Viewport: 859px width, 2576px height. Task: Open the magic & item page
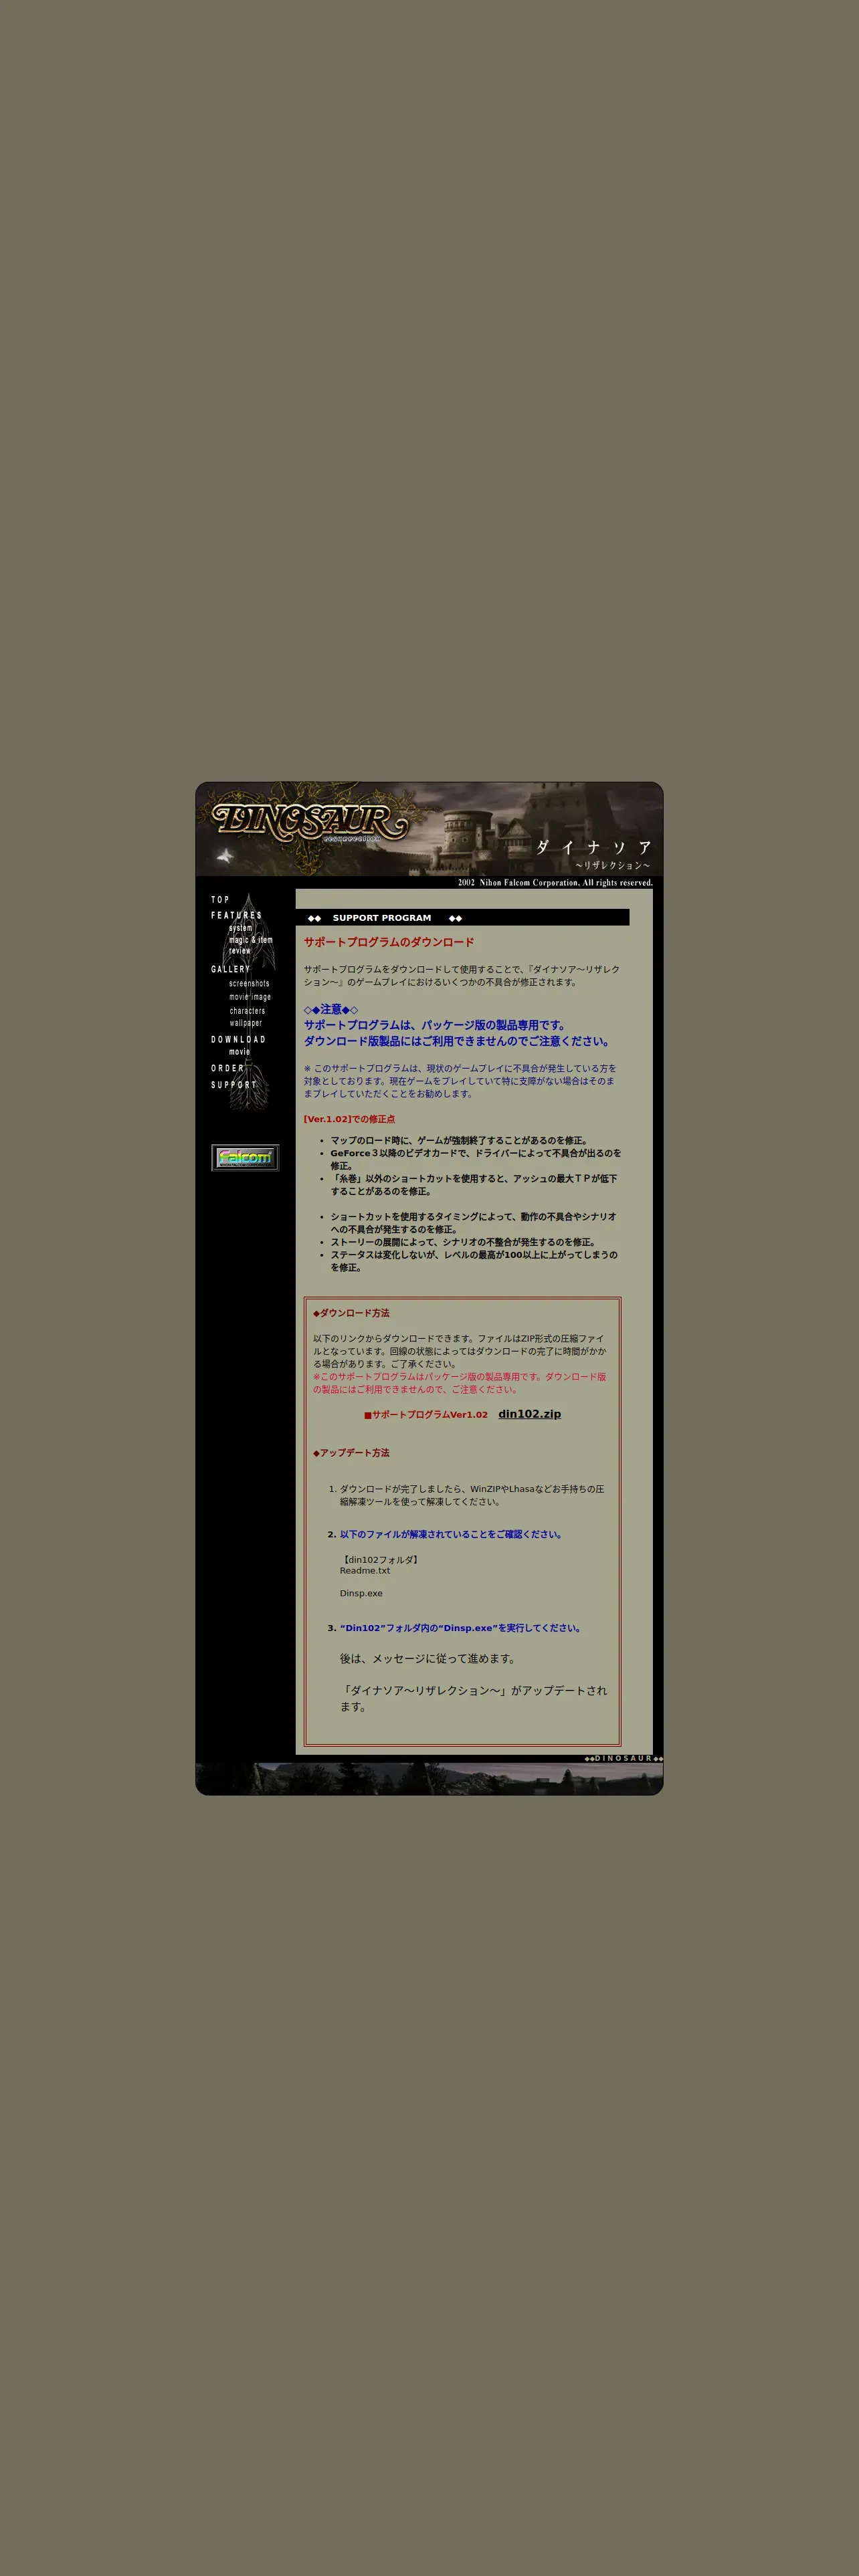tap(250, 940)
